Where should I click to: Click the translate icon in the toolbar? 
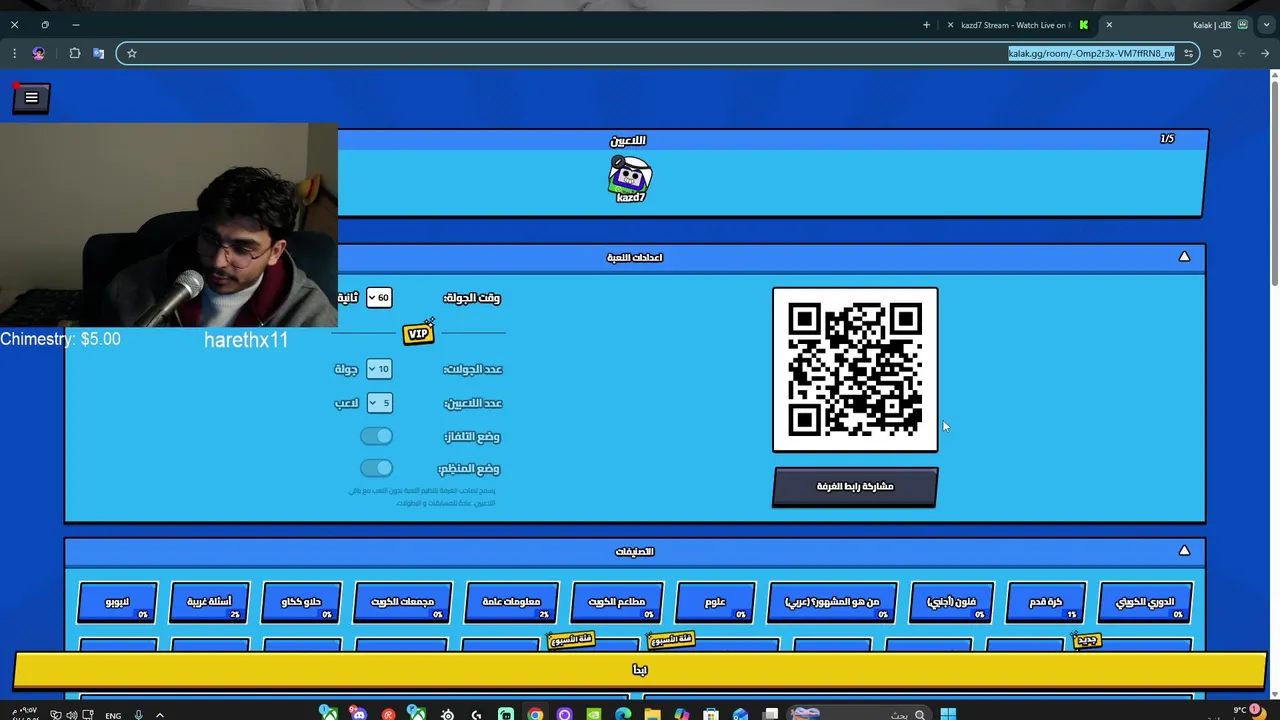pyautogui.click(x=98, y=53)
